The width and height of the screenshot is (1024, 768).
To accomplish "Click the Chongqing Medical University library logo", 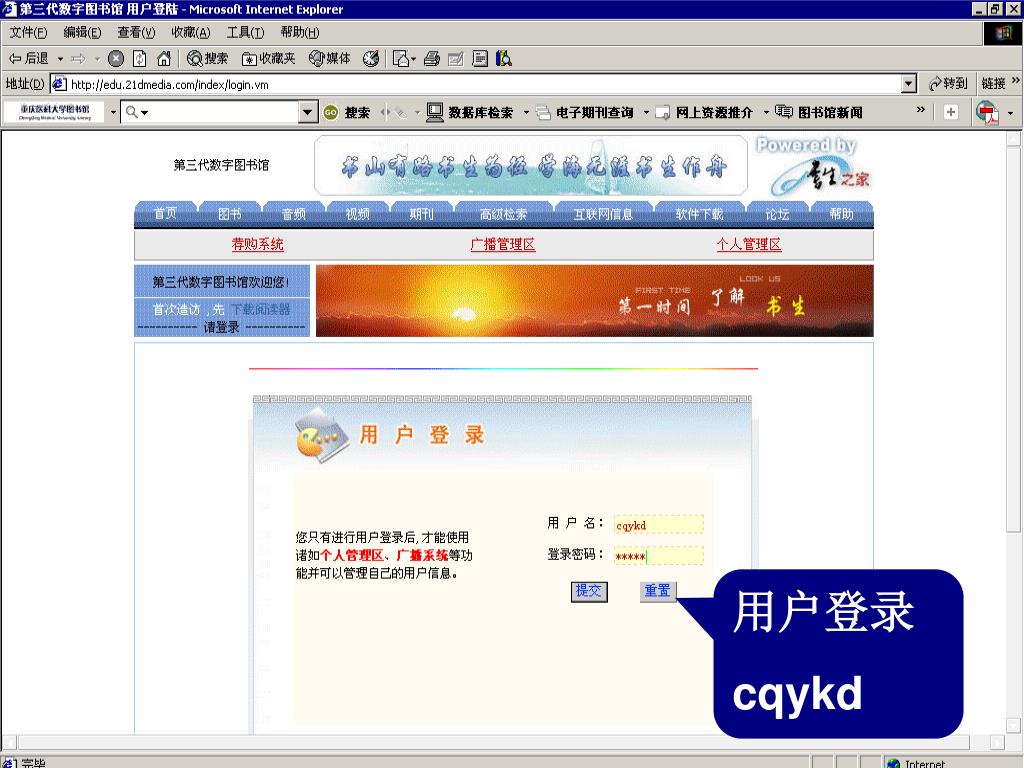I will (54, 112).
